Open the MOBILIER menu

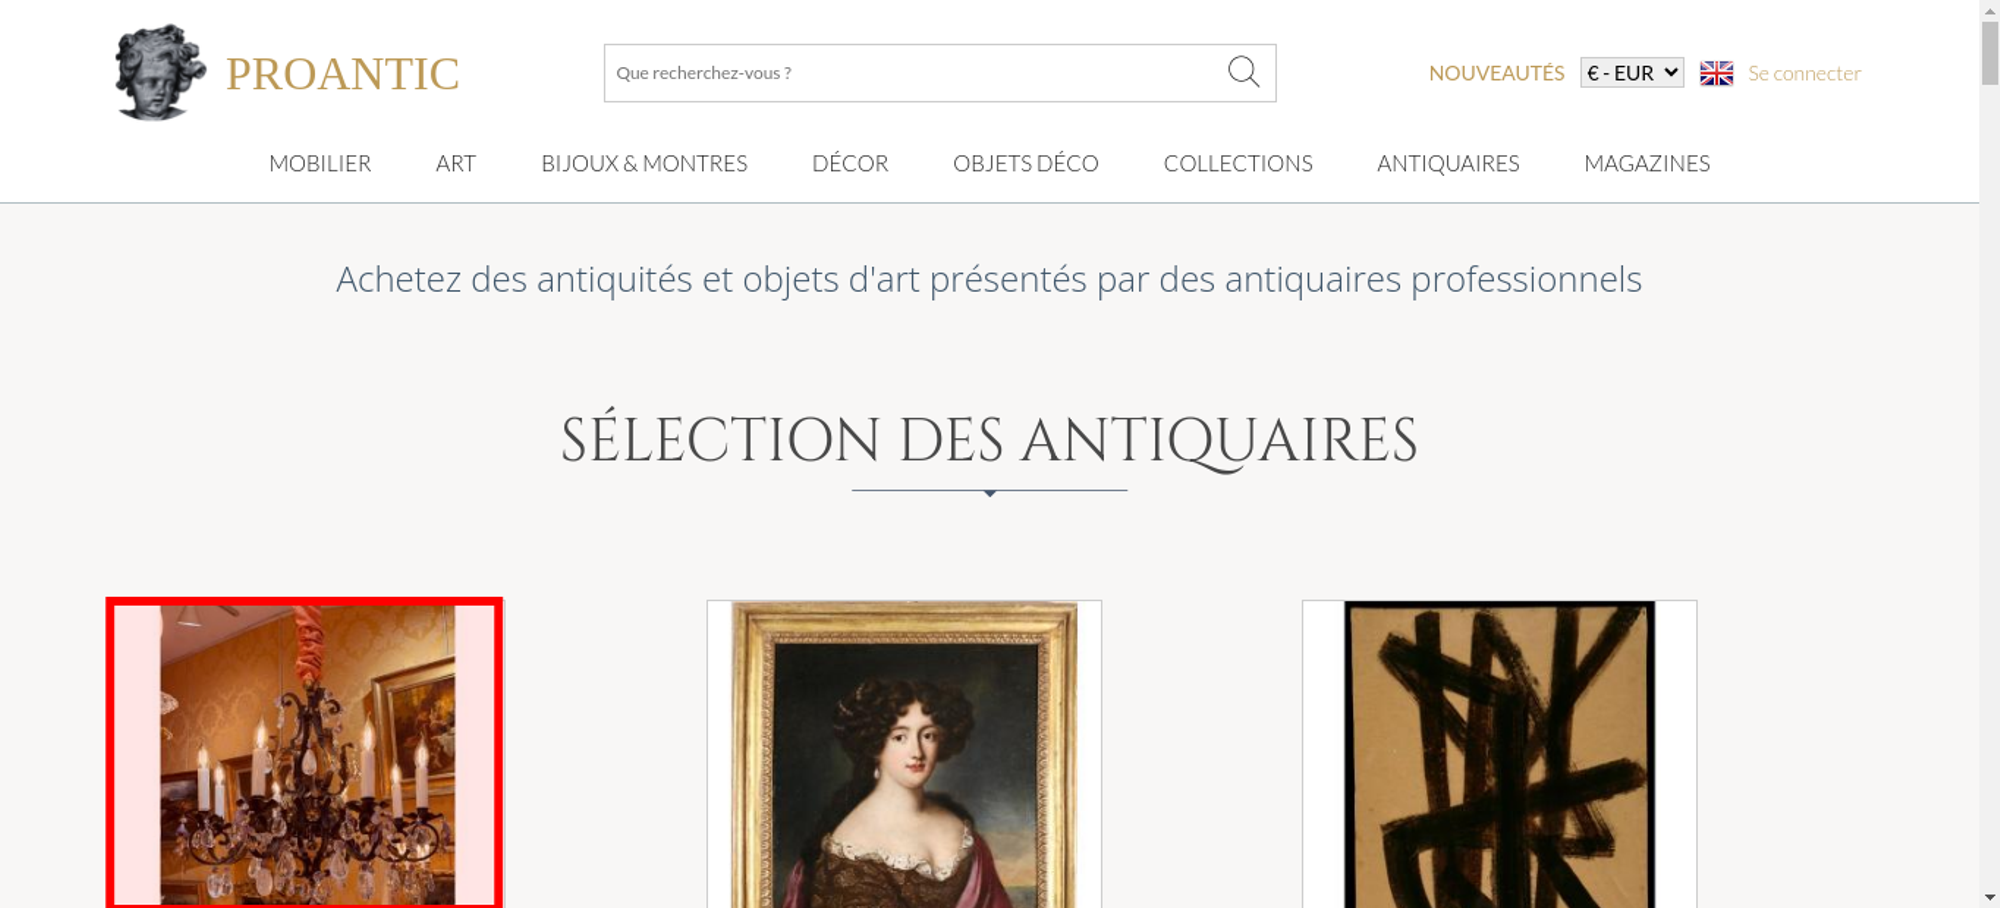pos(320,163)
